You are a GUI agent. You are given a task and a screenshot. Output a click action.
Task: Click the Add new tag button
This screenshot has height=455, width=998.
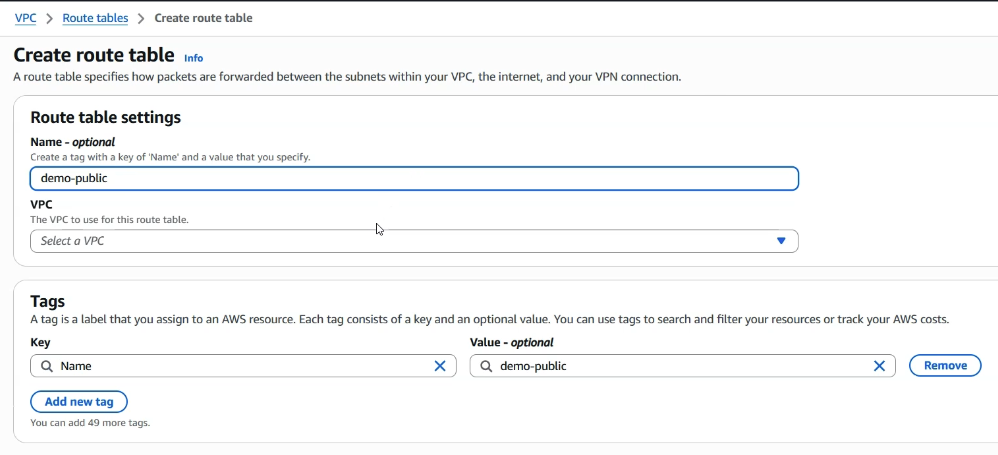79,402
